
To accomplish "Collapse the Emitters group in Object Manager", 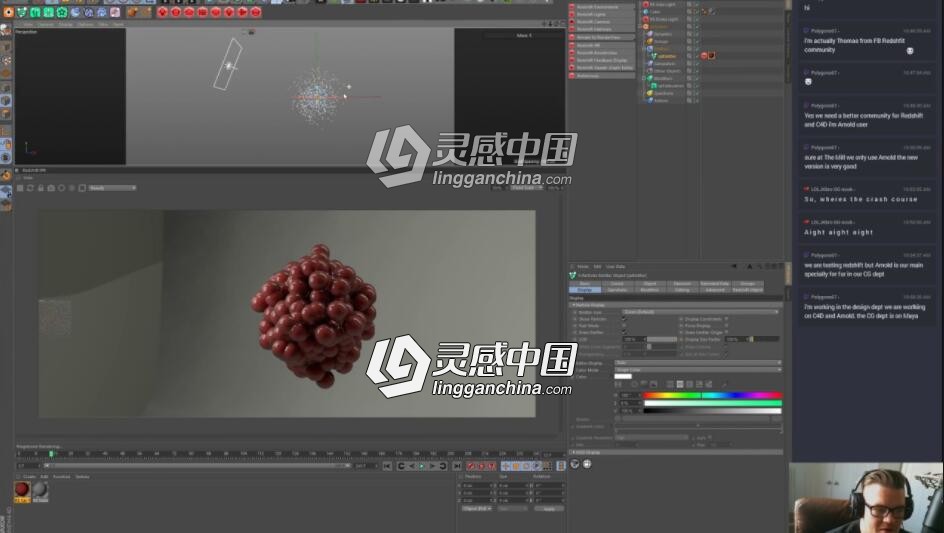I will coord(643,49).
